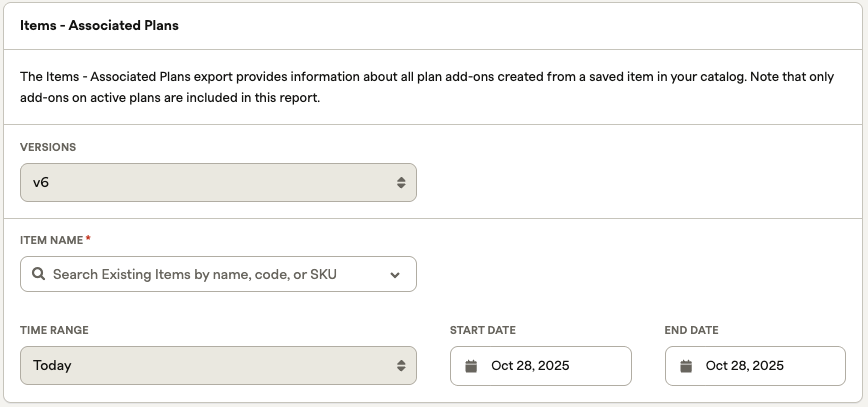Screen dimensions: 868x407
Task: Expand the Item Name chevron arrow
Action: pyautogui.click(x=395, y=275)
